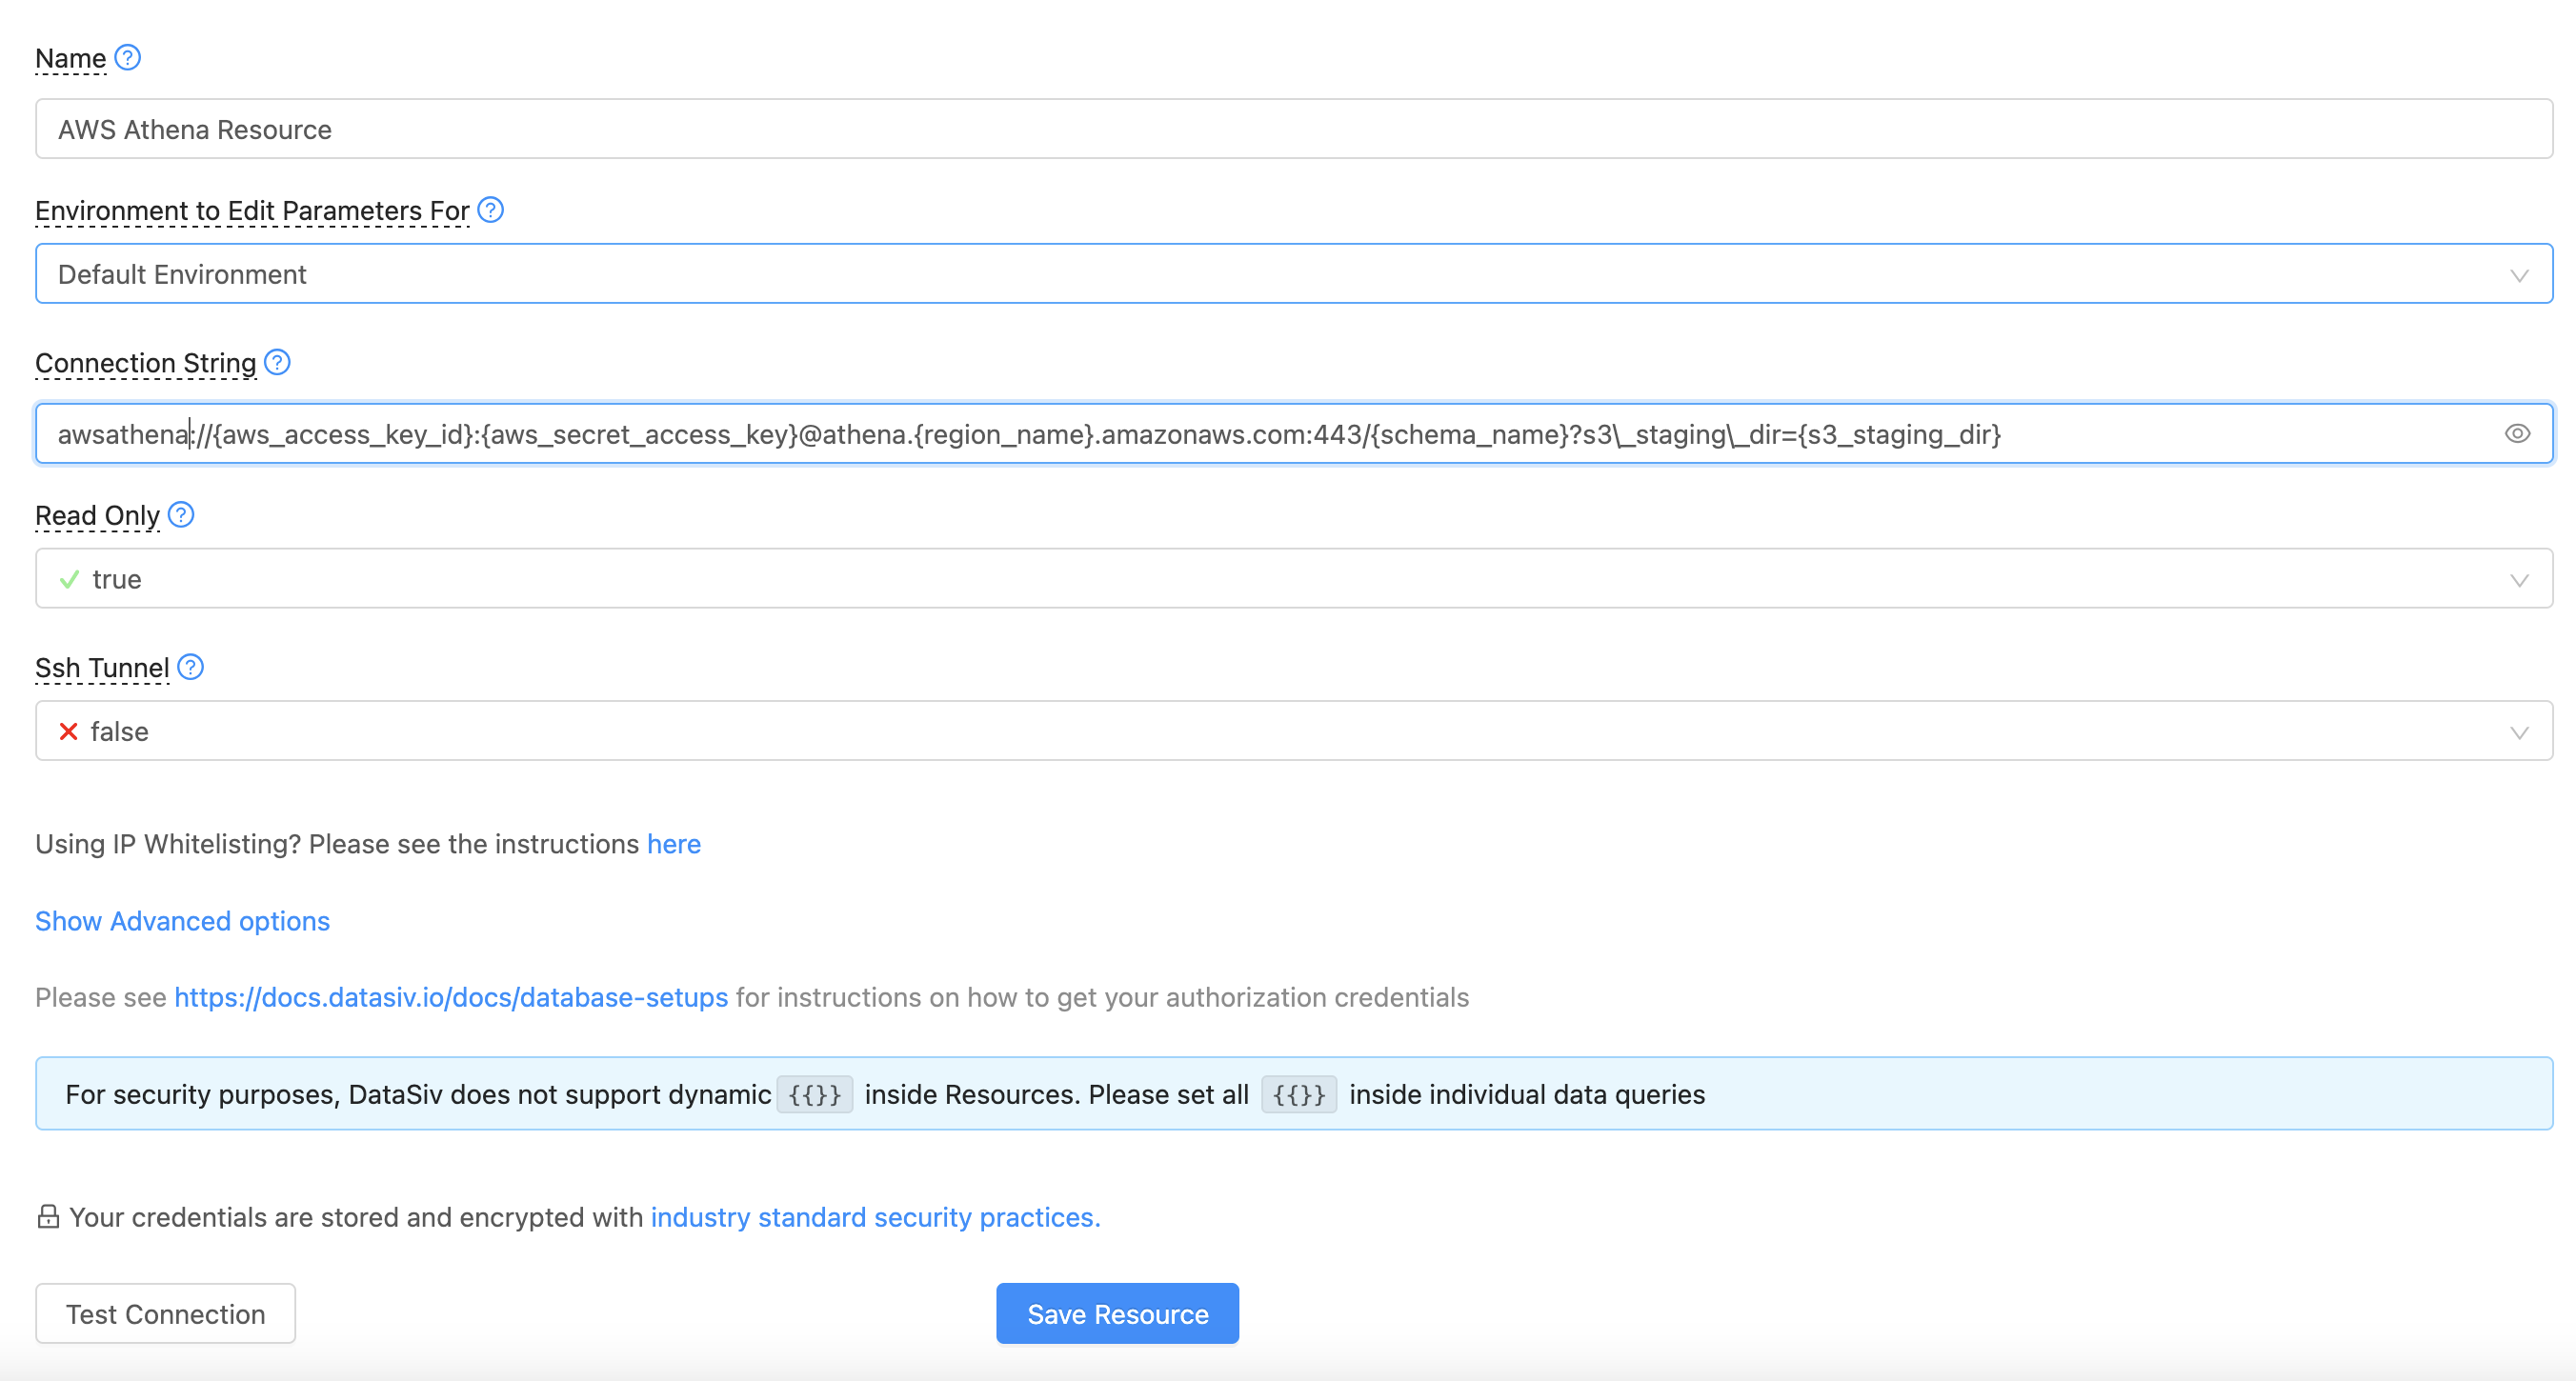Open the Connection String help tooltip icon
The height and width of the screenshot is (1381, 2576).
pyautogui.click(x=277, y=362)
